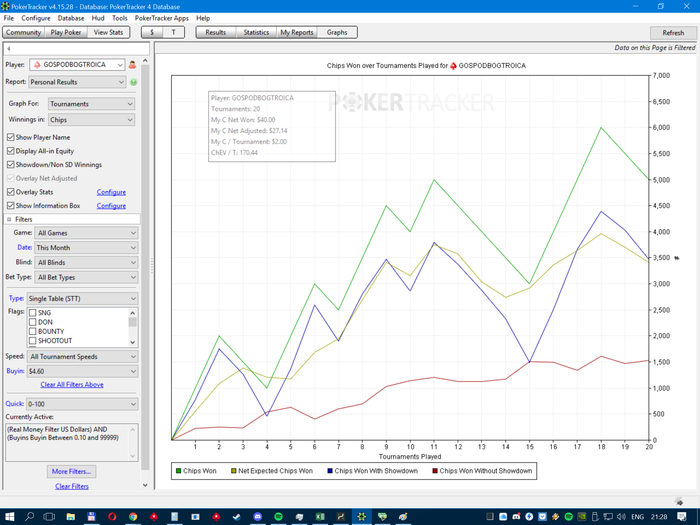
Task: Click the player profile icon beside Player dropdown
Action: (132, 65)
